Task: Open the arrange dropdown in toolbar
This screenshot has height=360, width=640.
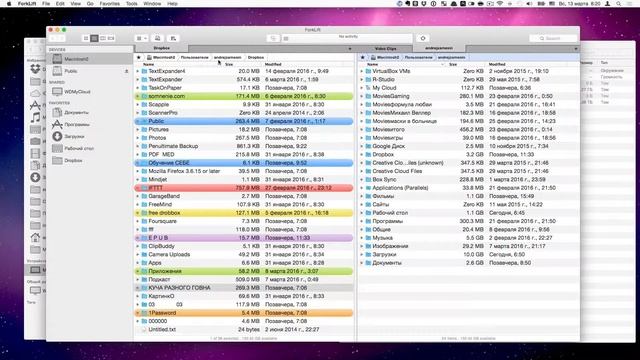Action: [x=142, y=38]
